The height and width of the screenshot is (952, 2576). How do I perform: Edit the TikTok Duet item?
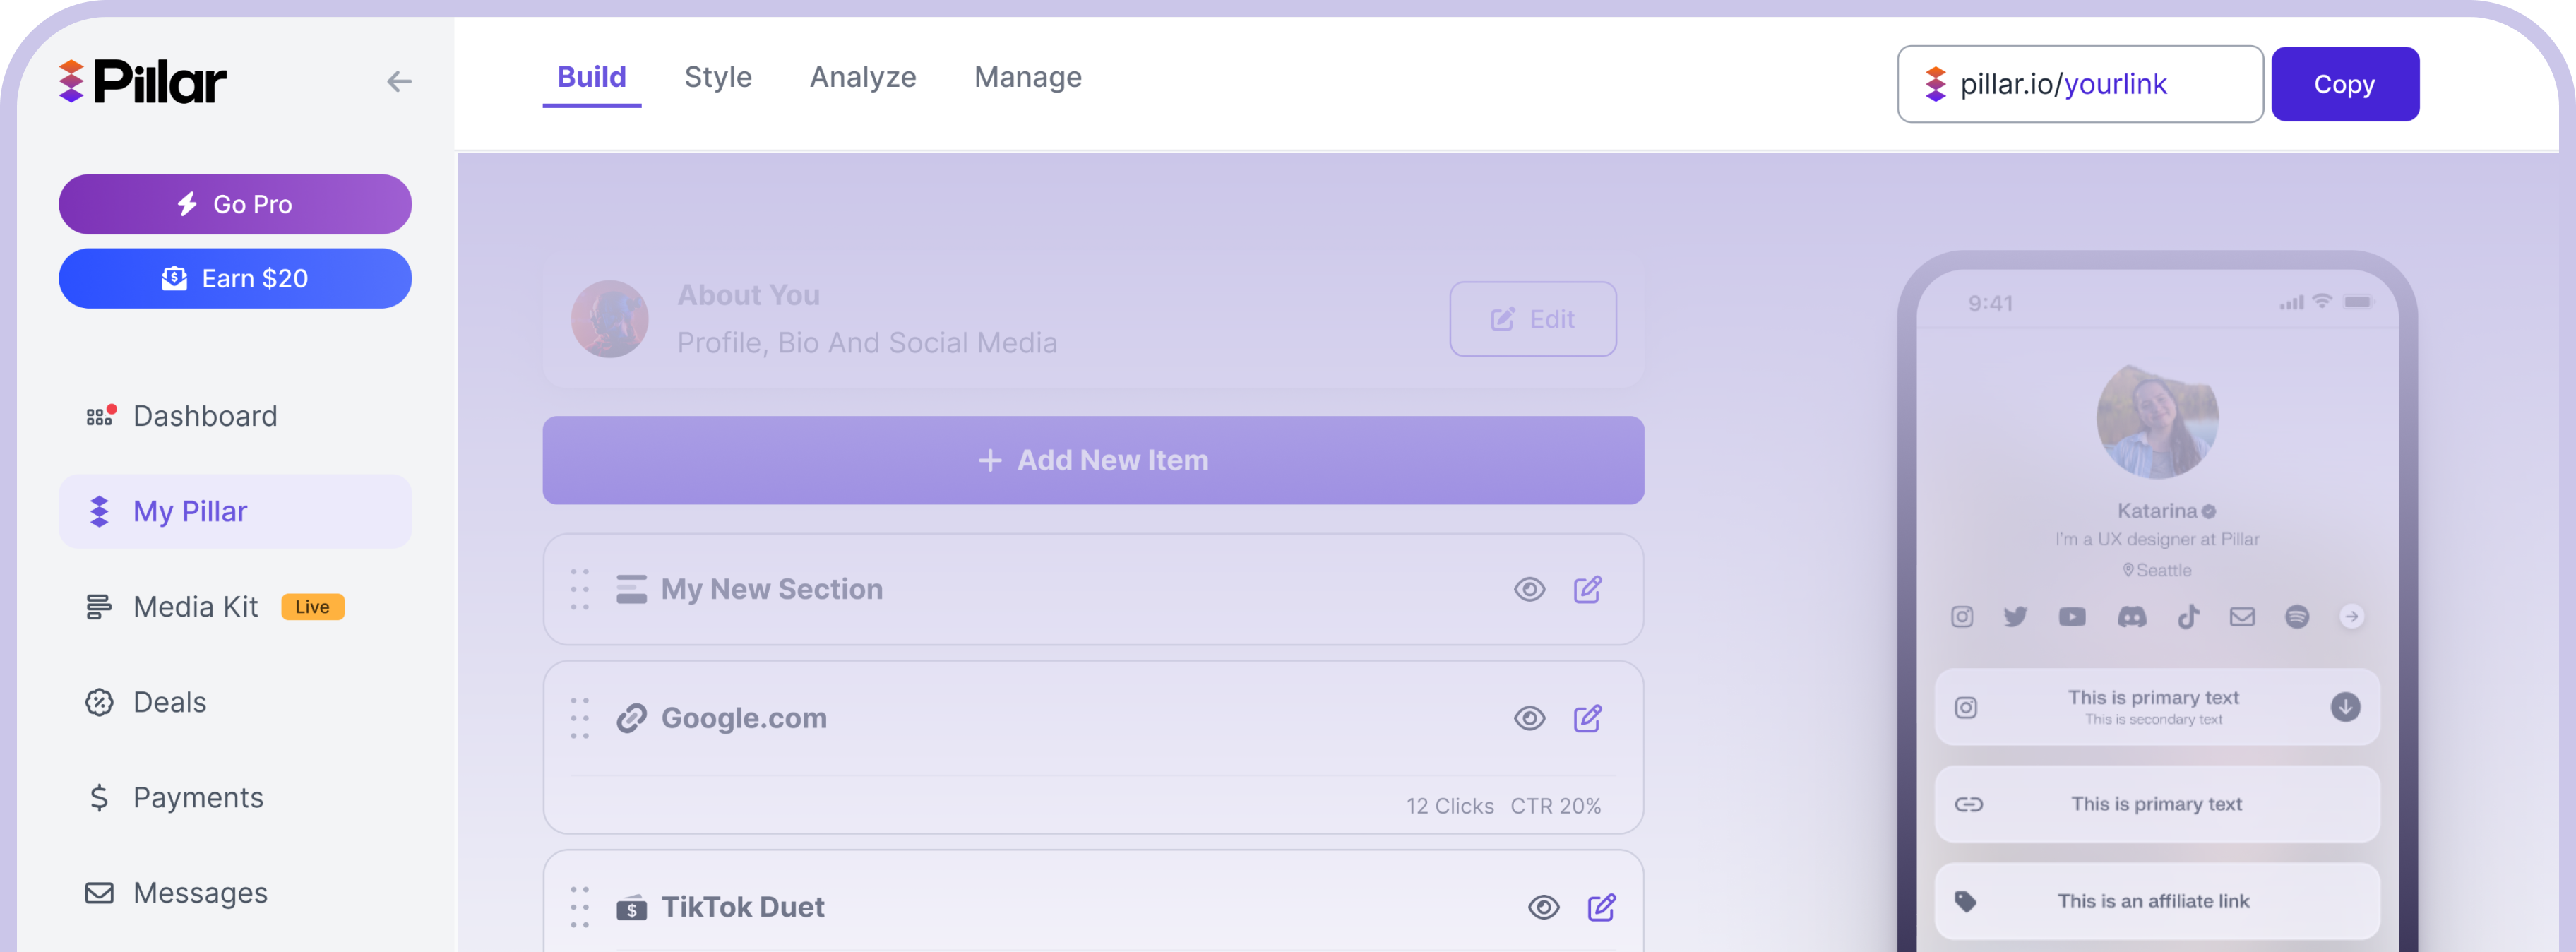coord(1602,907)
